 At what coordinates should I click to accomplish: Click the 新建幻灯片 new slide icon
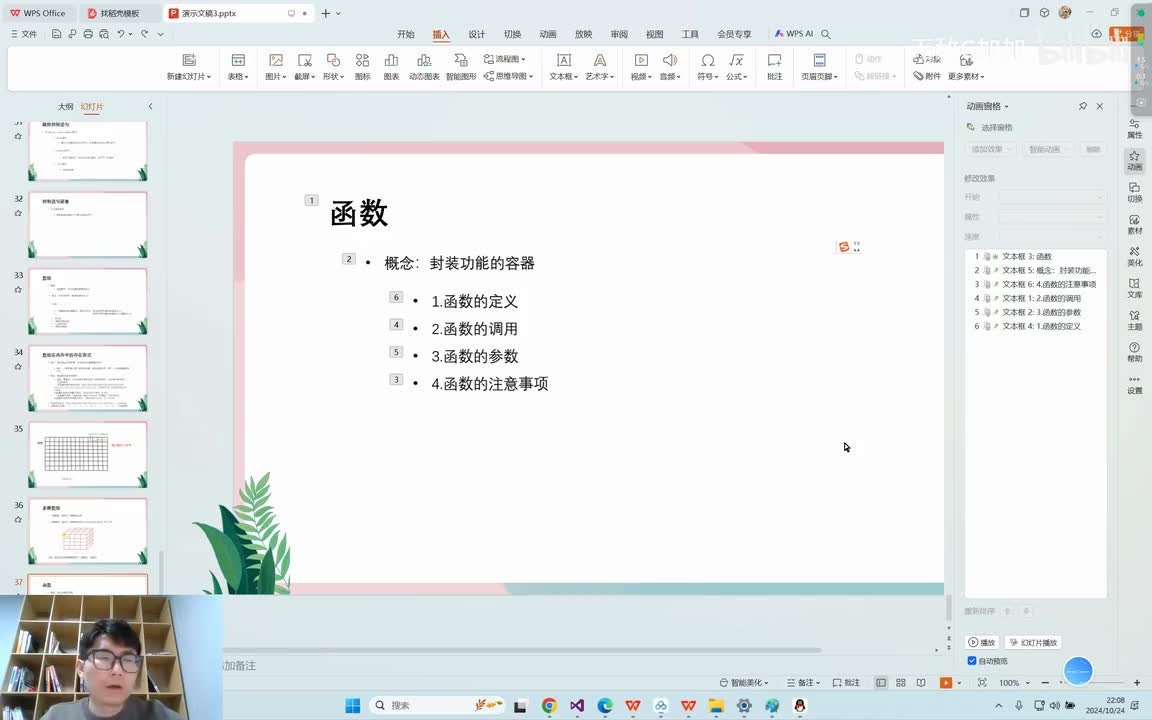[189, 60]
